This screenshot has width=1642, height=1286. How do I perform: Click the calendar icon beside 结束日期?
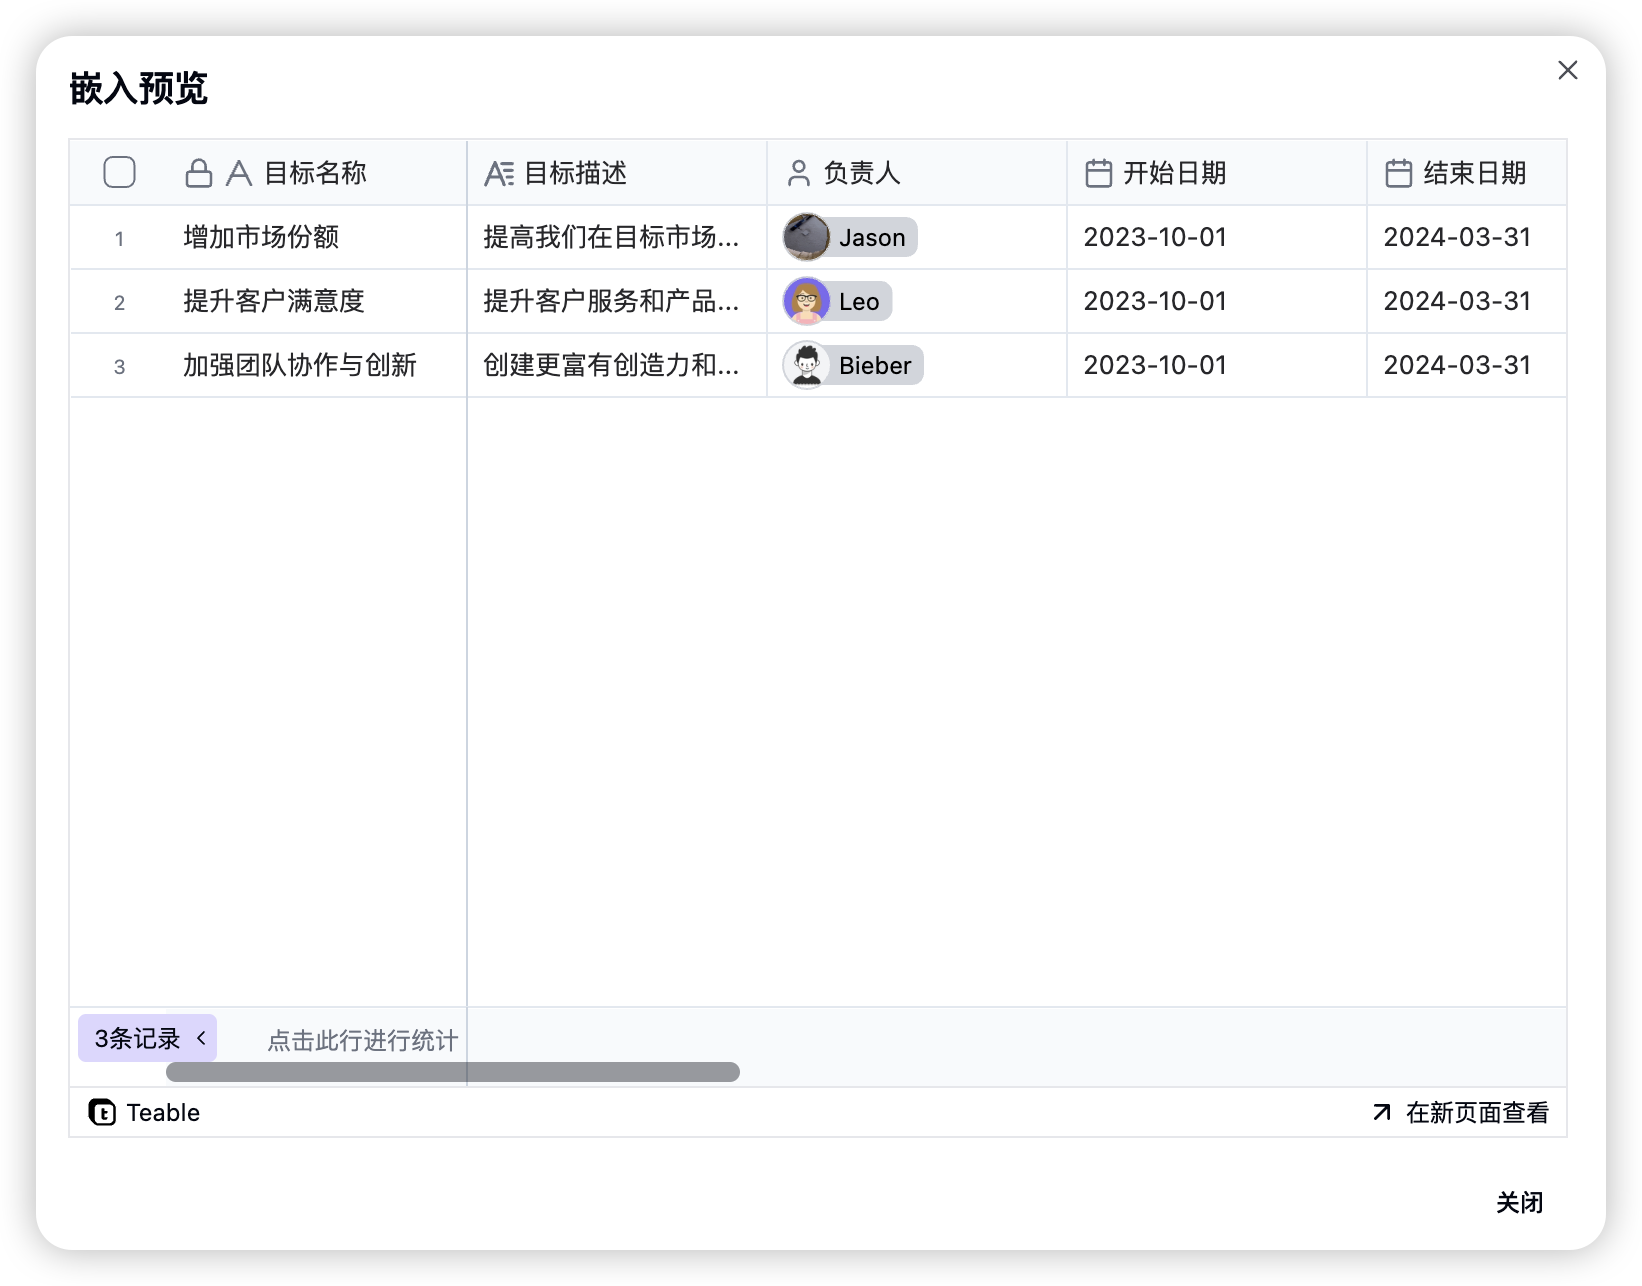[x=1398, y=173]
